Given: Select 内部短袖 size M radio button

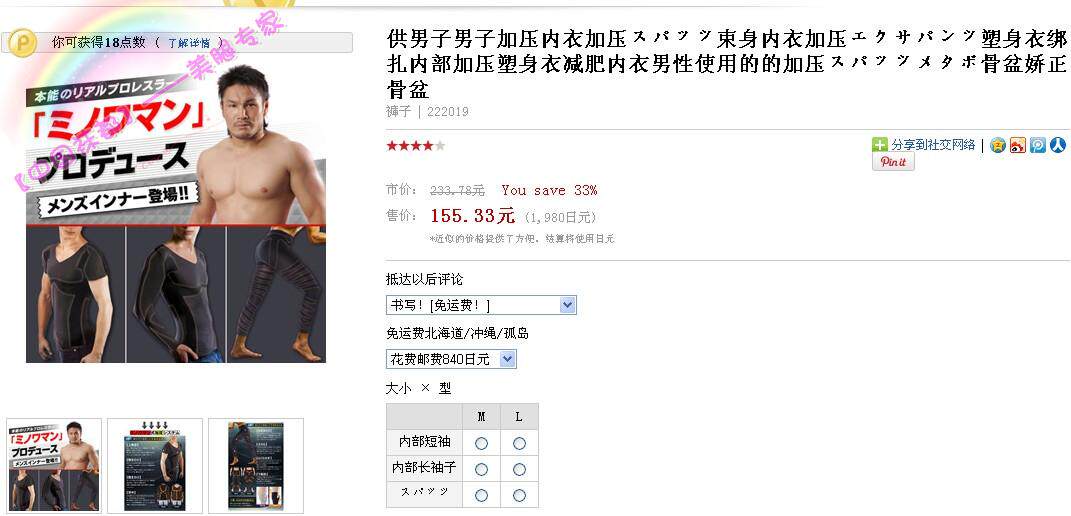Looking at the screenshot, I should click(x=482, y=444).
